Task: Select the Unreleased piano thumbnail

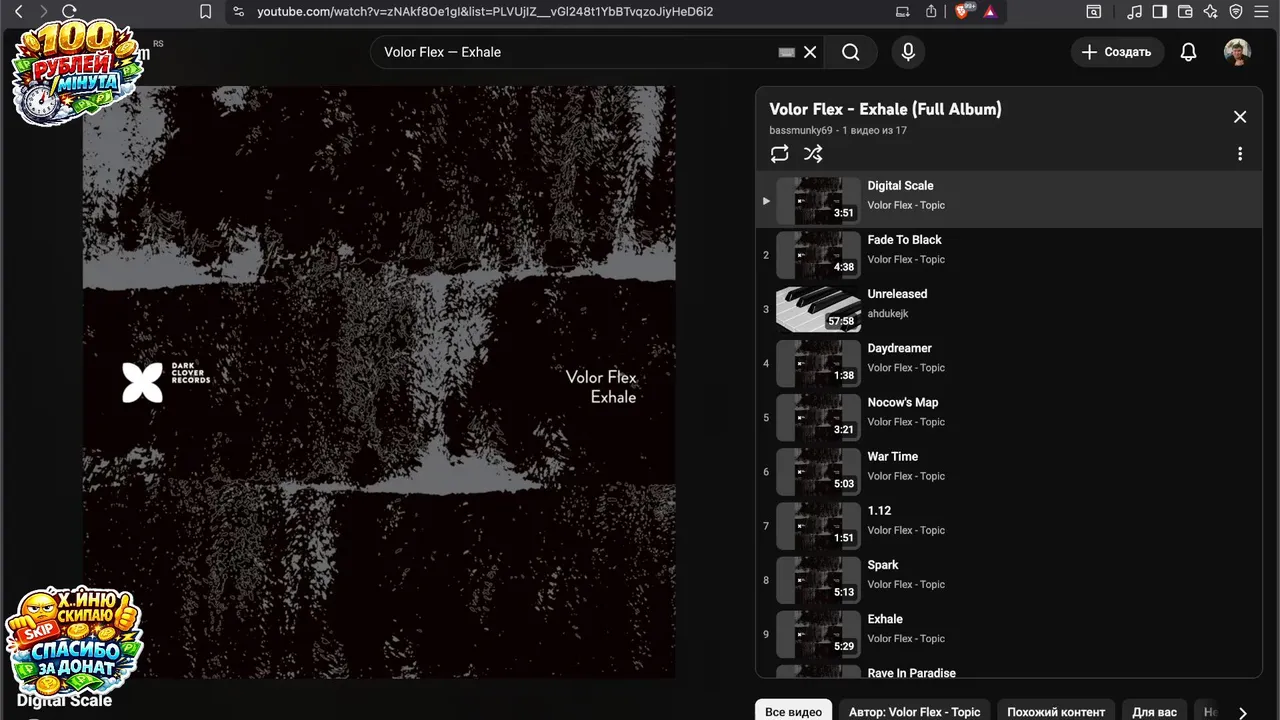Action: tap(818, 309)
